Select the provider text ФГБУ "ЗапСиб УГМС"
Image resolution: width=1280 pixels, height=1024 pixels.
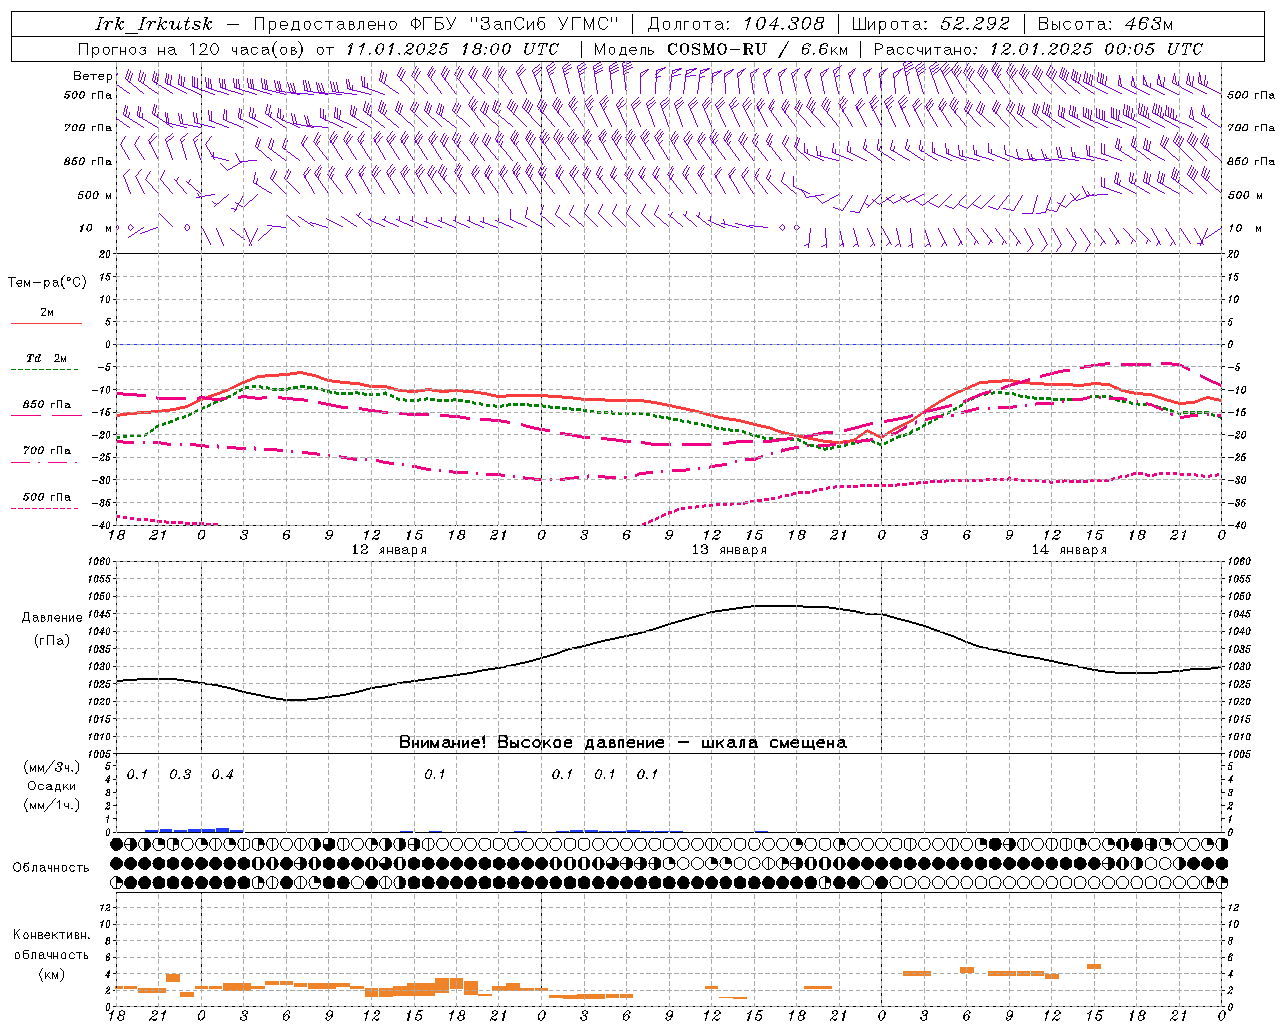tap(514, 24)
